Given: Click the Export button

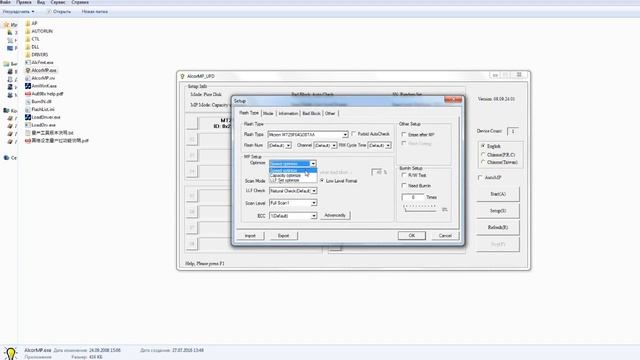Looking at the screenshot, I should 283,236.
